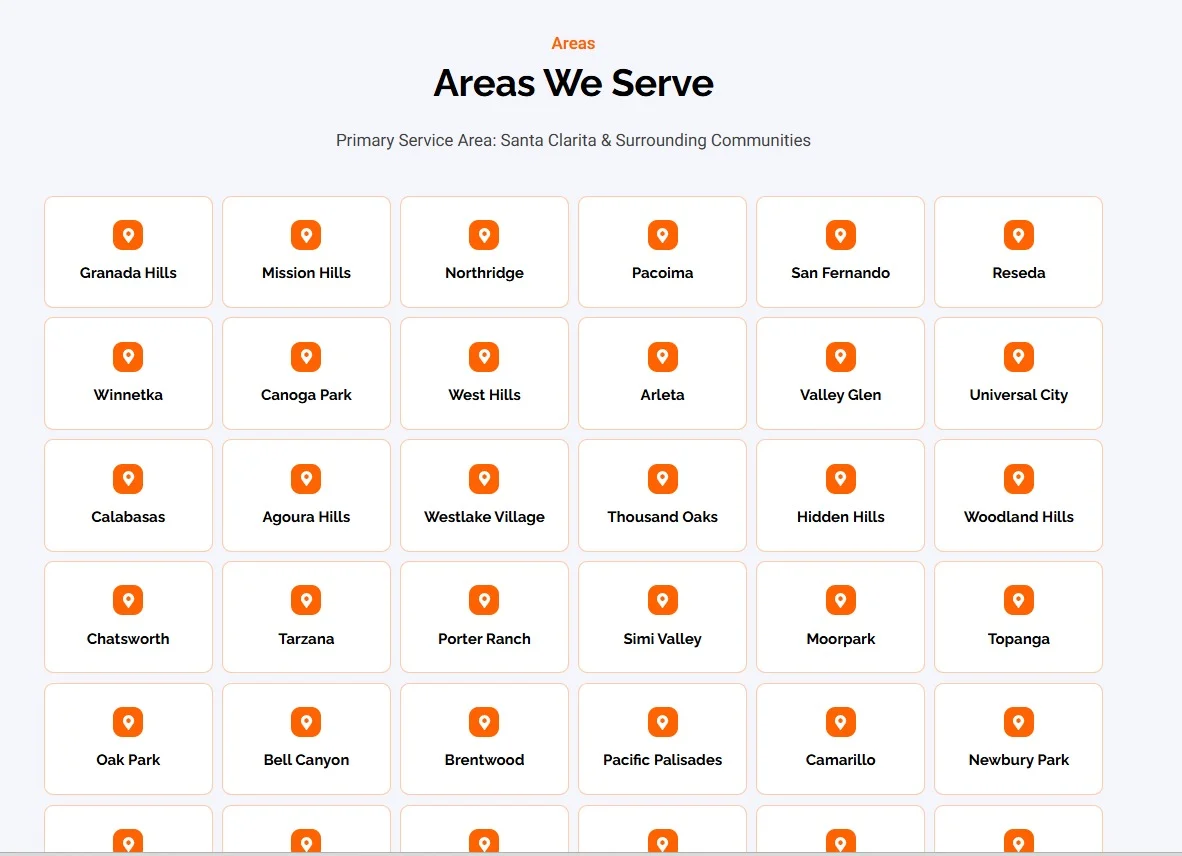Click the pin icon above Moorpark
The width and height of the screenshot is (1182, 856).
[841, 600]
